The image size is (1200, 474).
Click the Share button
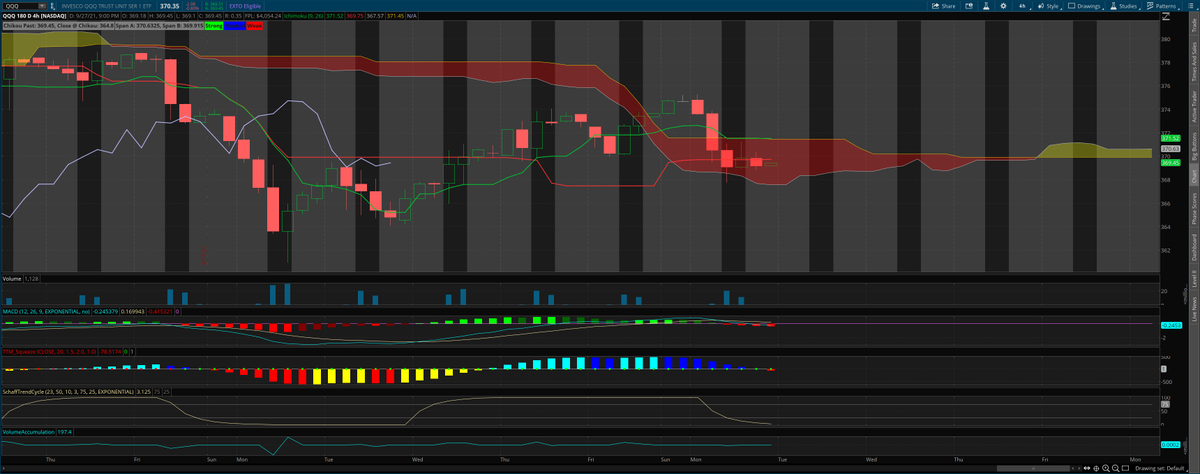943,6
